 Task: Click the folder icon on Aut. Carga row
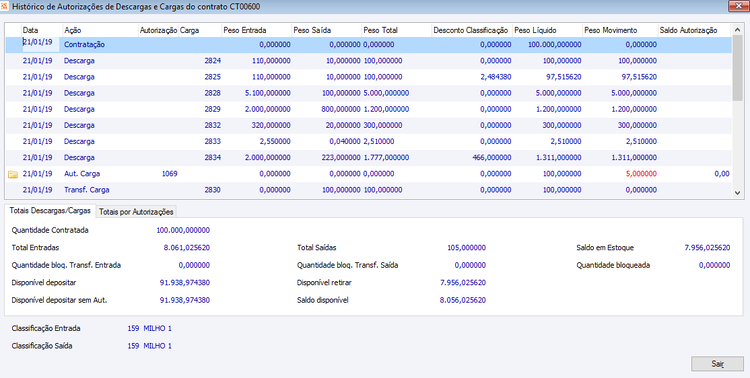coord(13,174)
